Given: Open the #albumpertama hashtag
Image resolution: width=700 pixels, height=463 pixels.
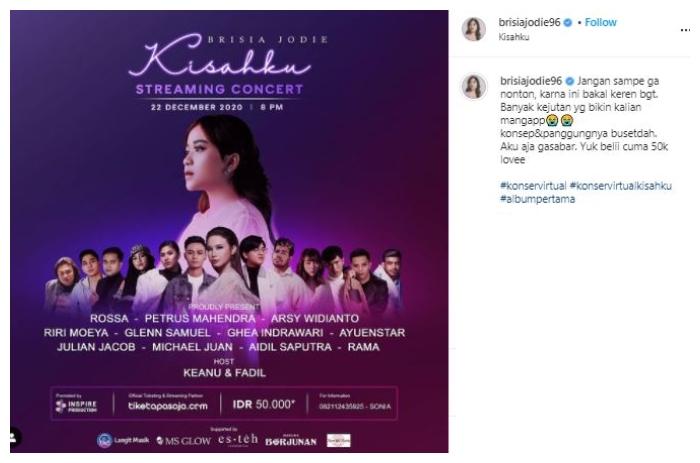Looking at the screenshot, I should tap(537, 199).
